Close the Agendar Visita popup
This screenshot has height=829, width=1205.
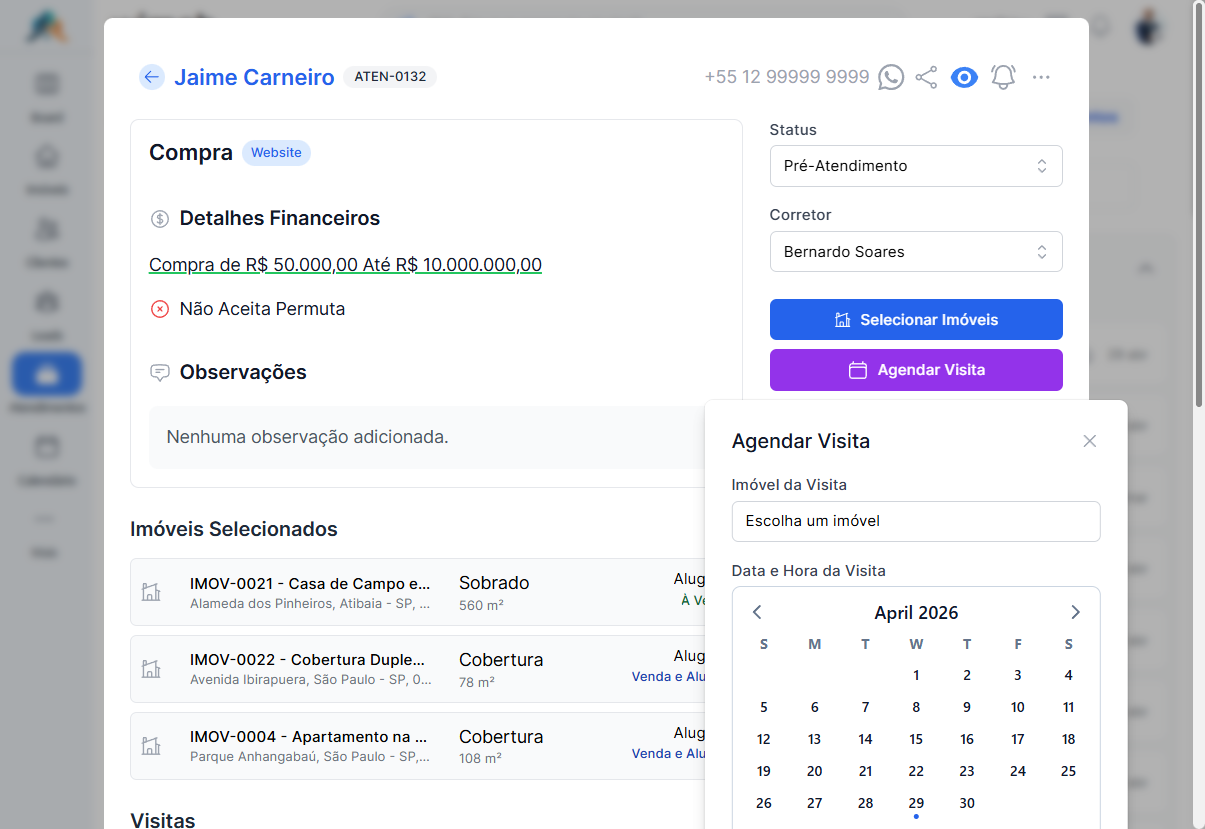pos(1090,441)
